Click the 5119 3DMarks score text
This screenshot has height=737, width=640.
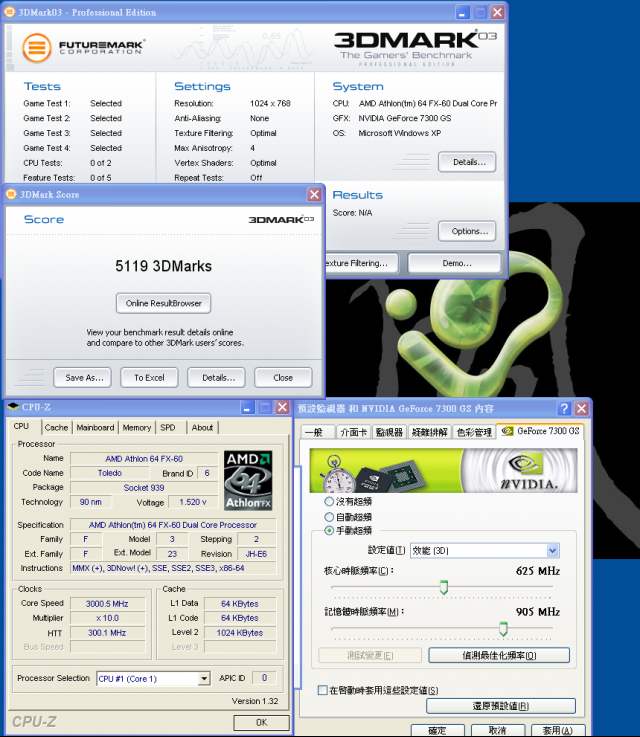click(164, 266)
